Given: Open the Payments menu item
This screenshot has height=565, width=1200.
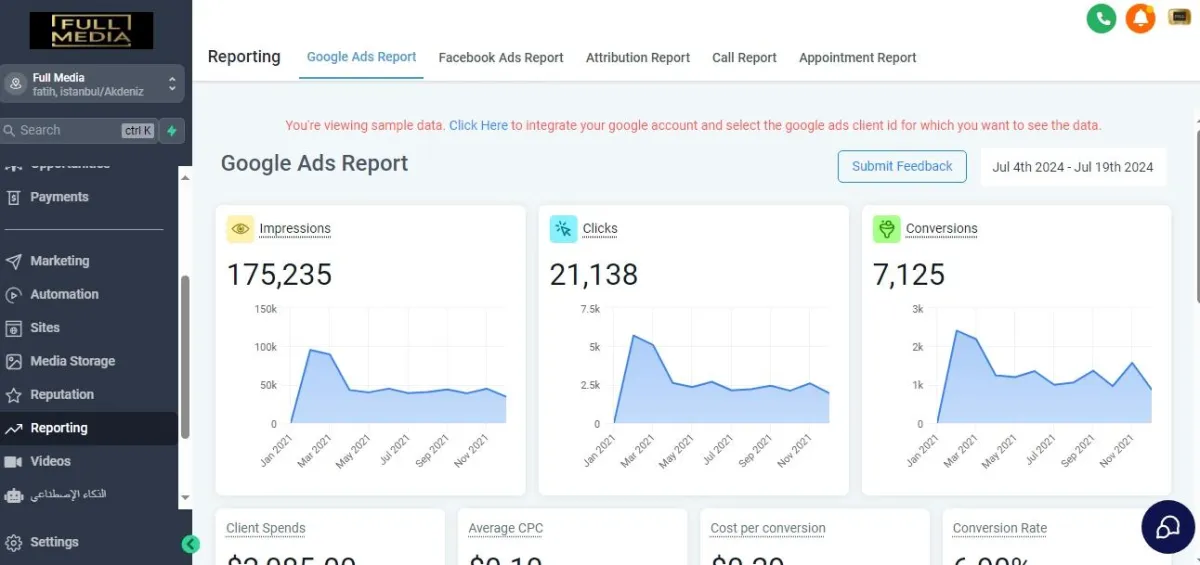Looking at the screenshot, I should tap(59, 197).
